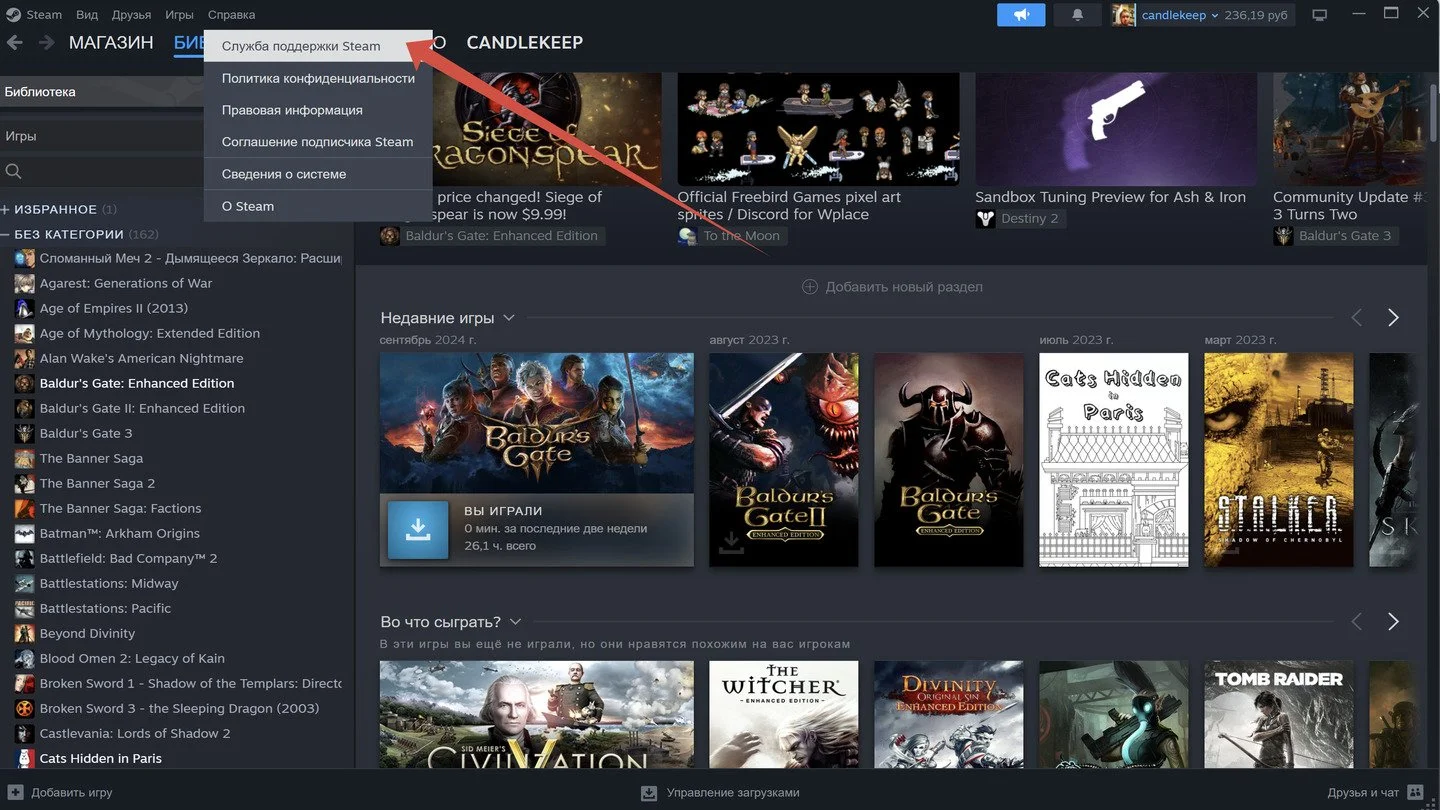Open Управление загрузками downloads manager

(x=720, y=792)
